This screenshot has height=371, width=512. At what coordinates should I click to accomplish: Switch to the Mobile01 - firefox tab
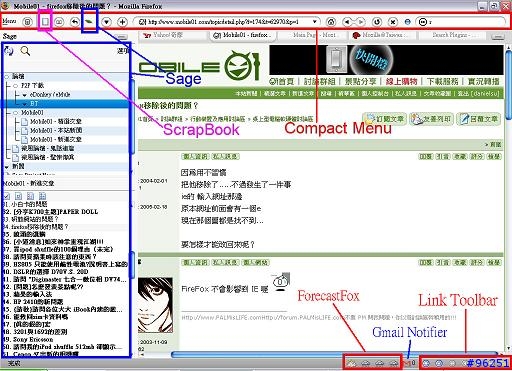tap(242, 35)
